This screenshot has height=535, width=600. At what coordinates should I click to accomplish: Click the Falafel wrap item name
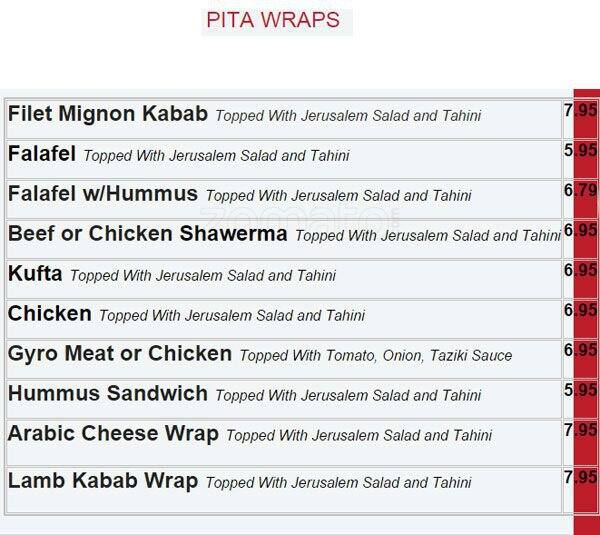click(42, 154)
